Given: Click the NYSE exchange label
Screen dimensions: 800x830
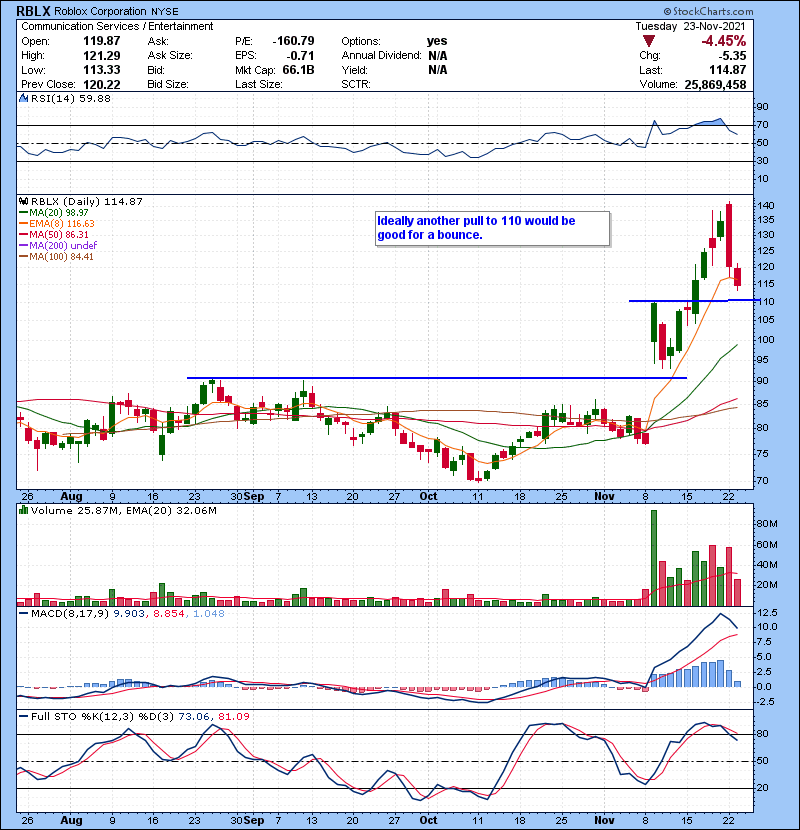Looking at the screenshot, I should [x=165, y=12].
